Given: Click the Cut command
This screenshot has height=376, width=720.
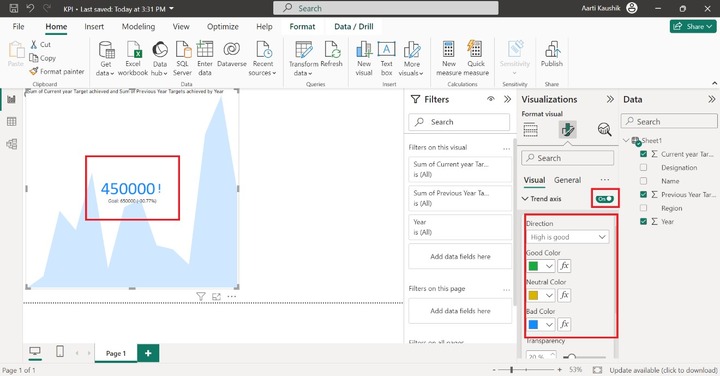Looking at the screenshot, I should [40, 45].
